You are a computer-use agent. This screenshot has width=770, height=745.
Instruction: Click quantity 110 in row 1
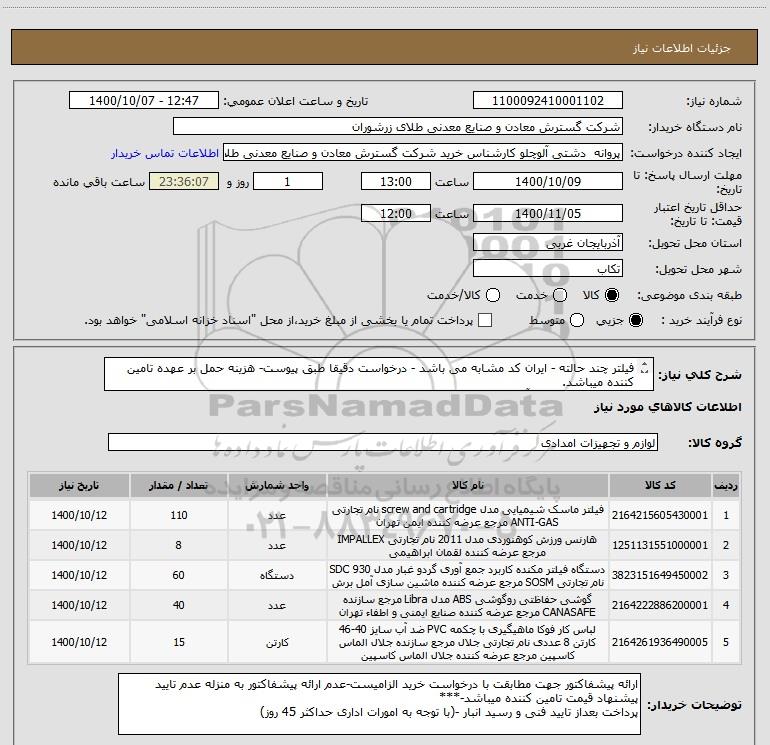click(179, 515)
